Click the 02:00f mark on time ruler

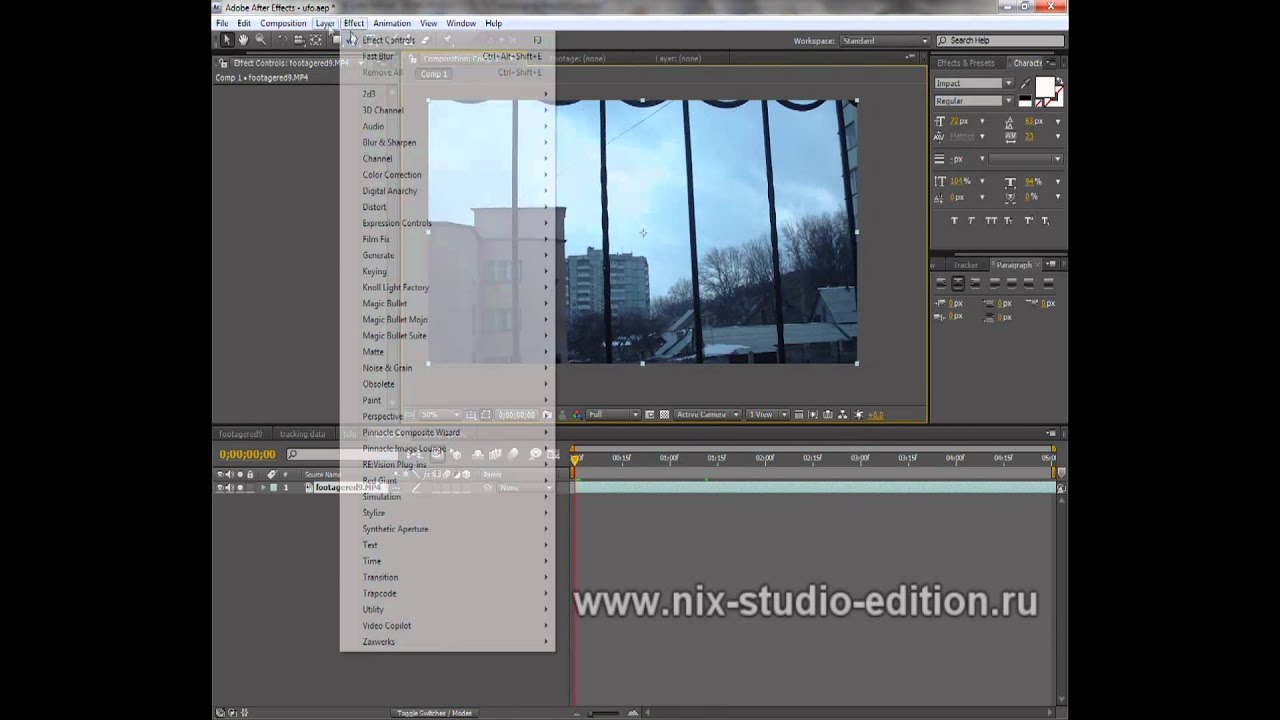click(x=765, y=458)
